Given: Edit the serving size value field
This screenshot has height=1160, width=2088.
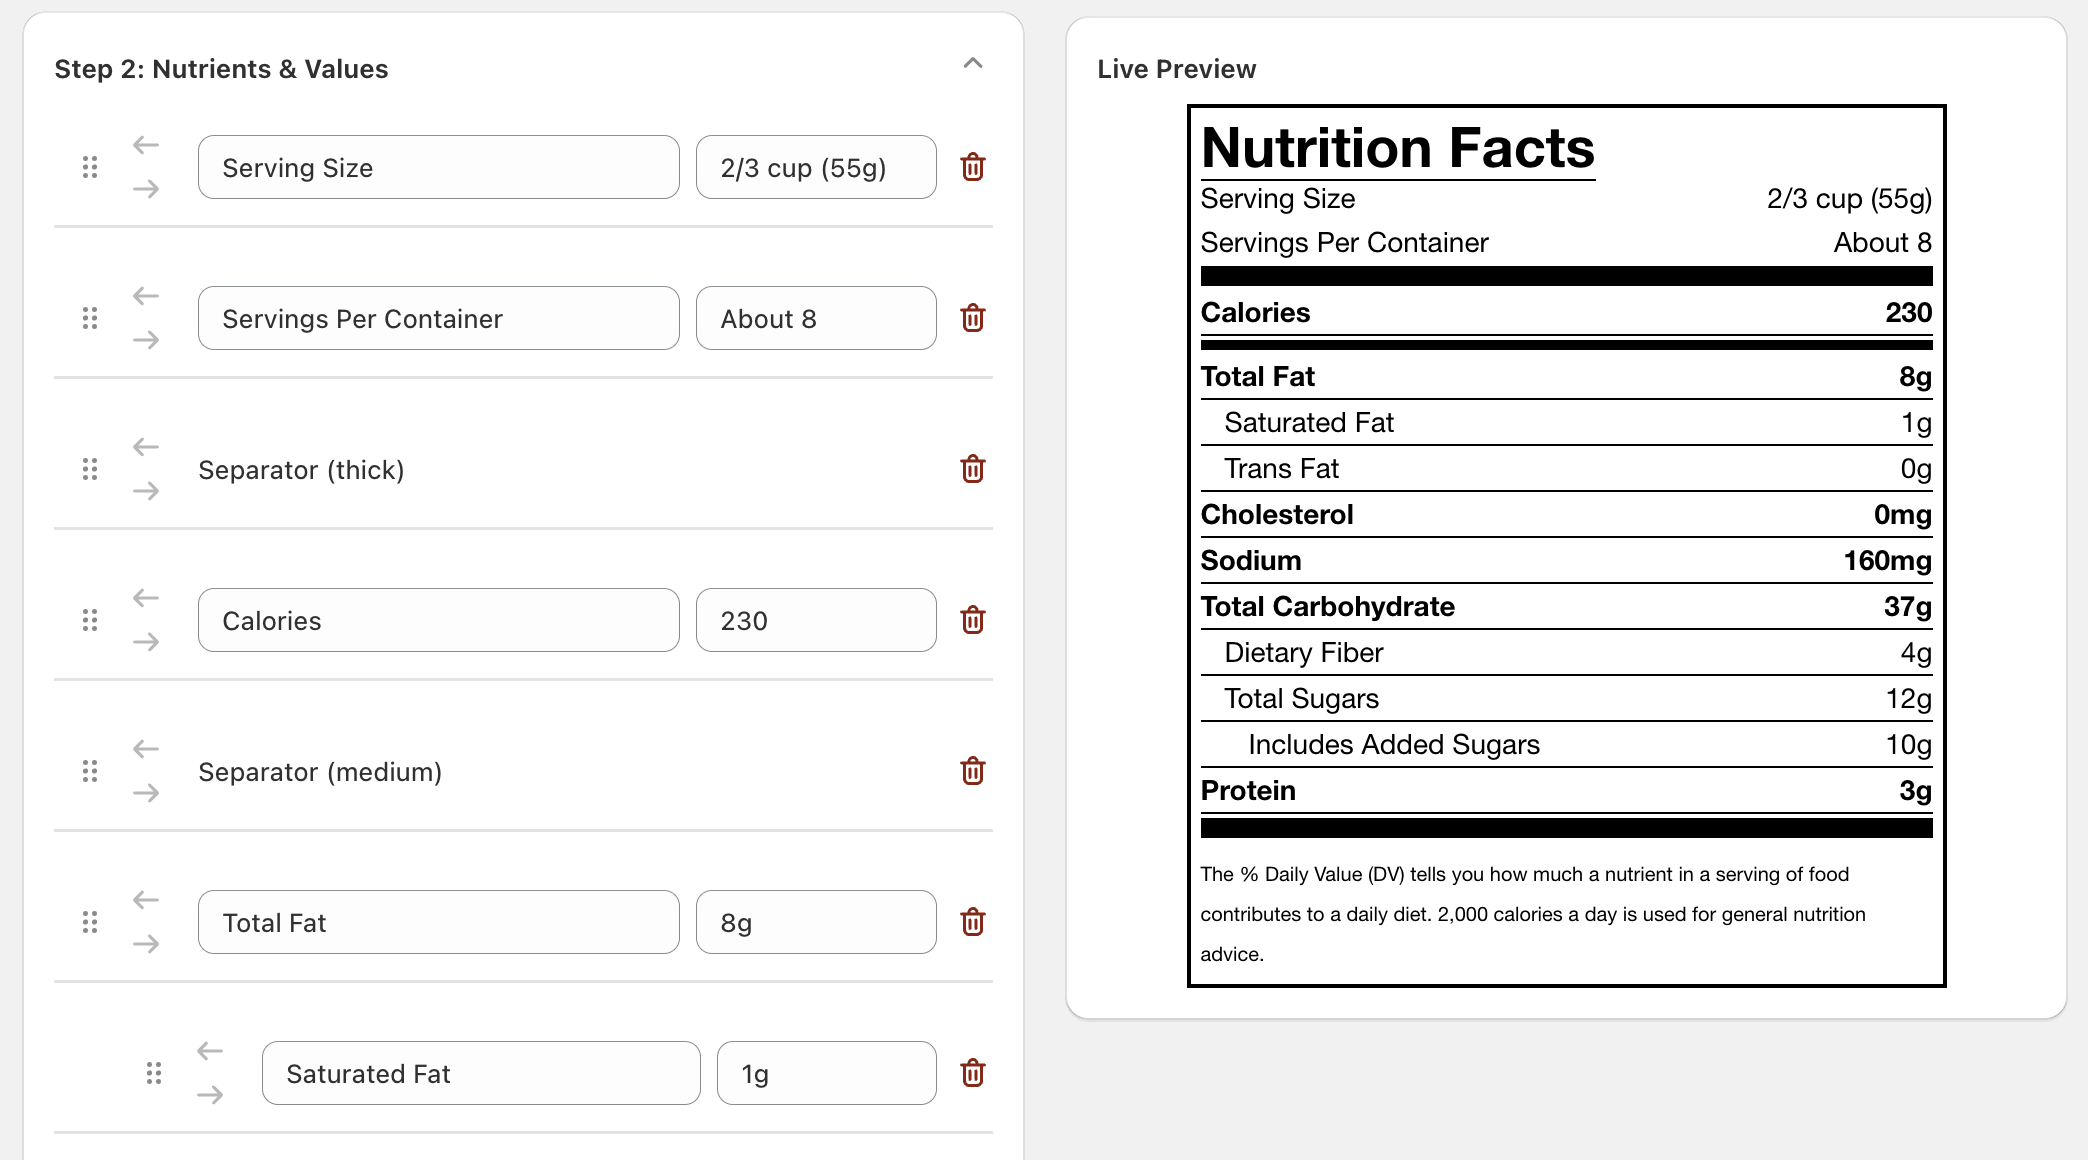Looking at the screenshot, I should coord(815,167).
